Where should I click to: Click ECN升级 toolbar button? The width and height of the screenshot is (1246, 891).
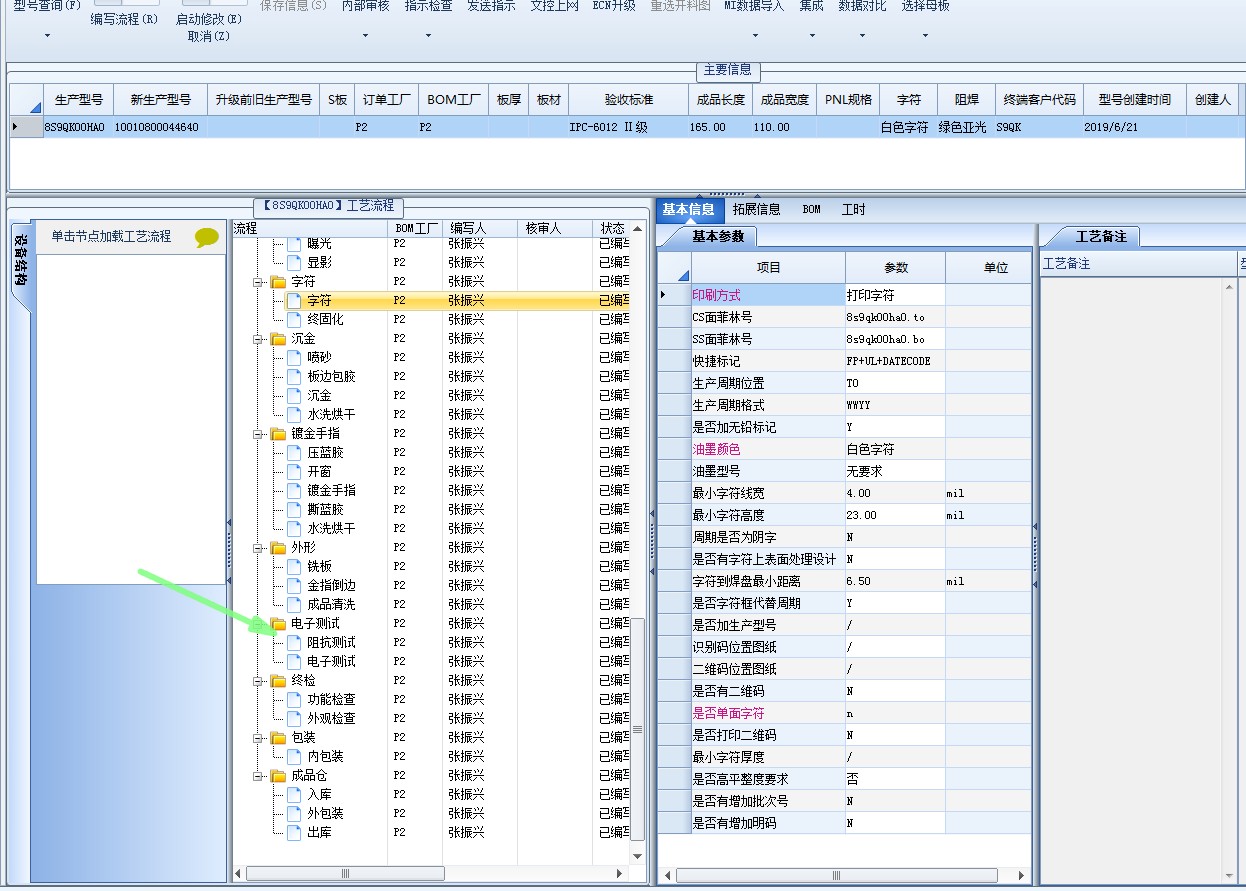pyautogui.click(x=614, y=6)
